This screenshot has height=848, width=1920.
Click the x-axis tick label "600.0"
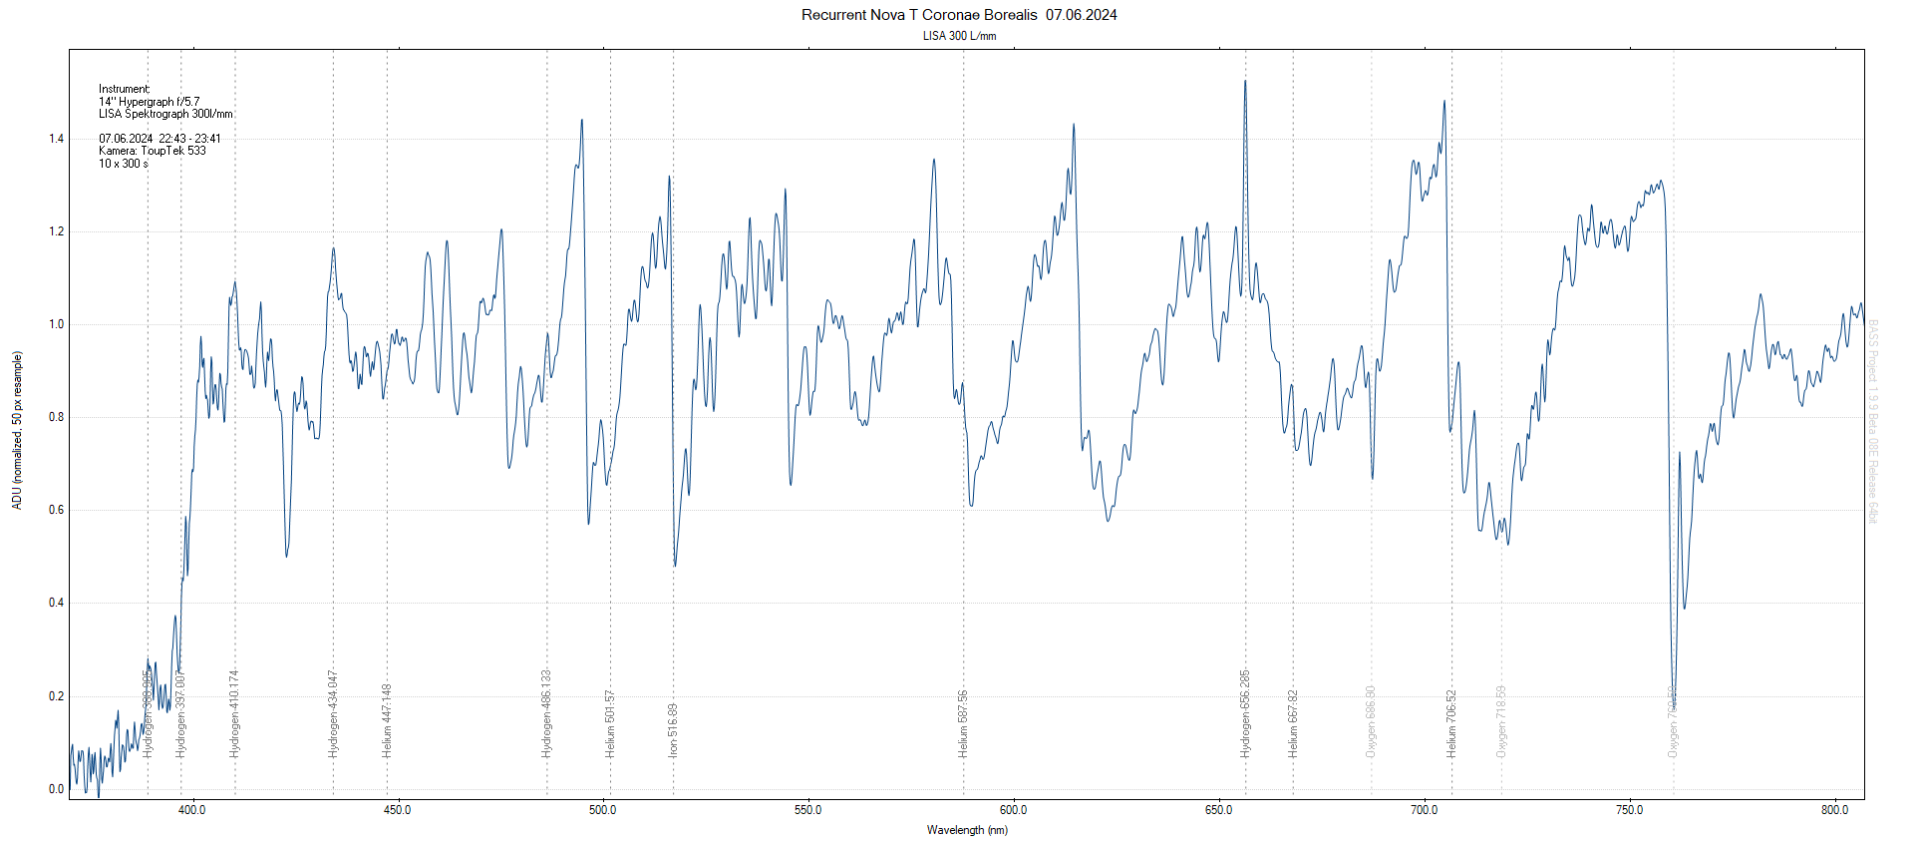(1013, 810)
